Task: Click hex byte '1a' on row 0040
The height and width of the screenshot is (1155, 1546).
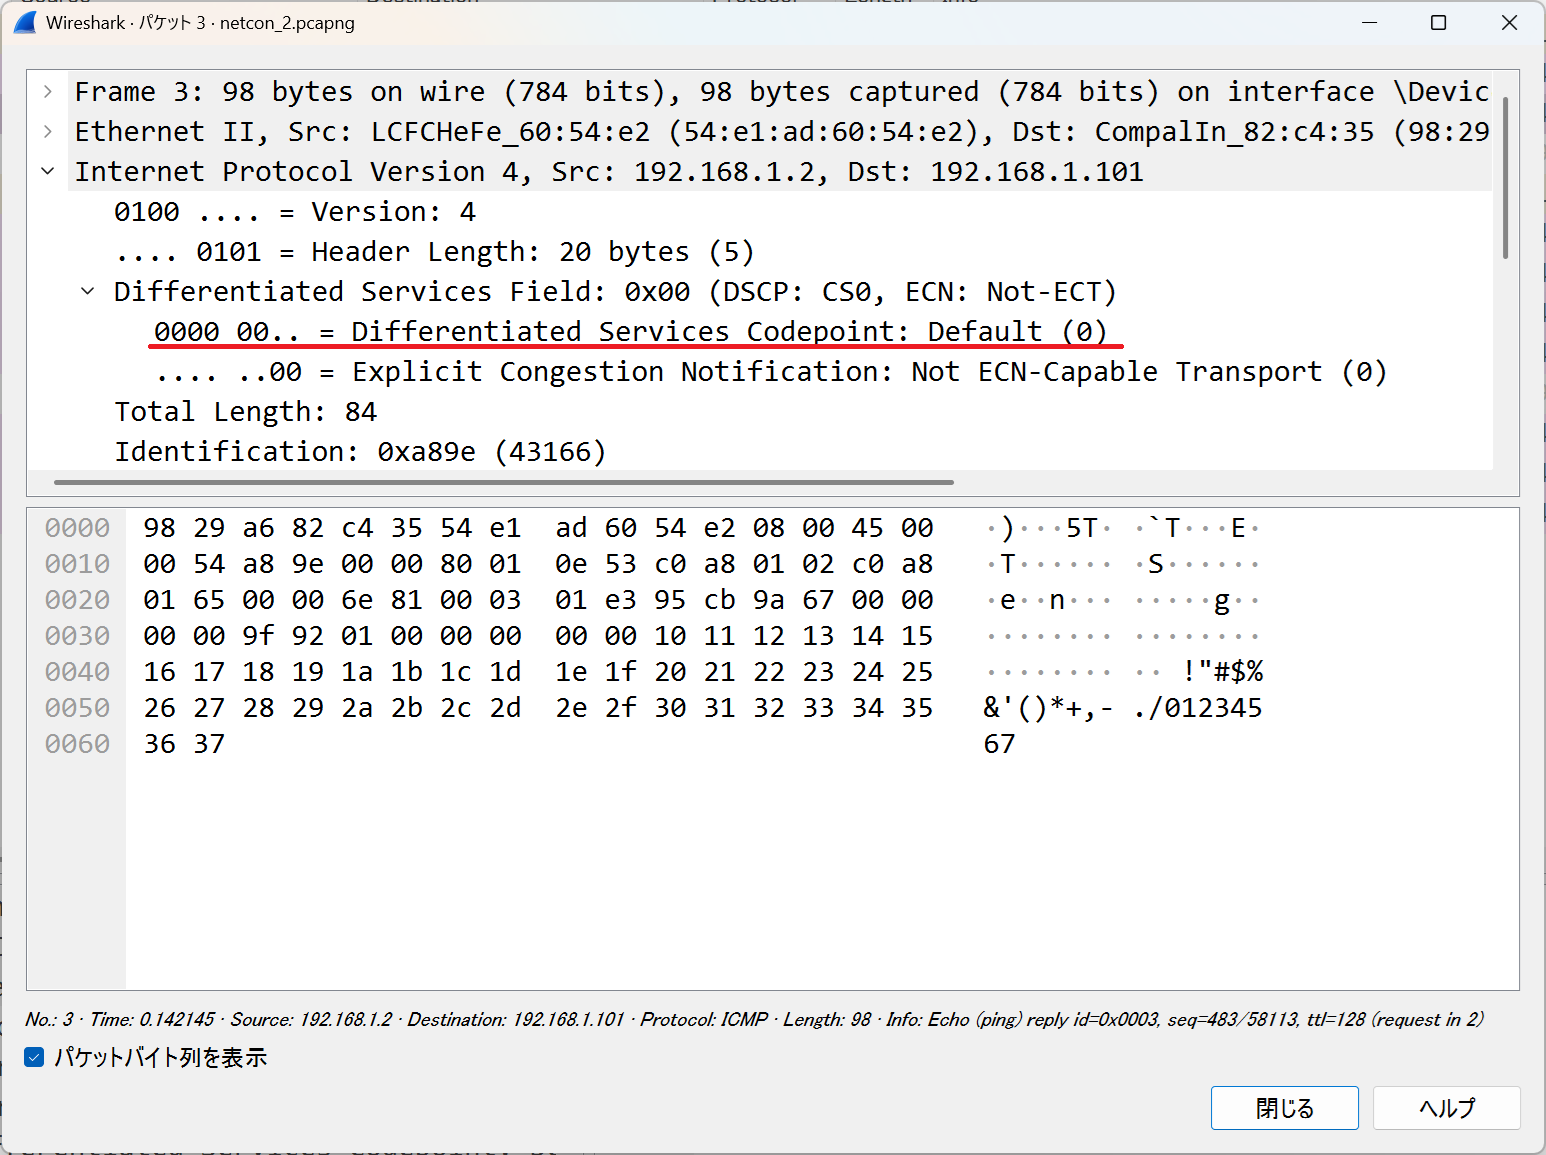Action: [x=357, y=671]
